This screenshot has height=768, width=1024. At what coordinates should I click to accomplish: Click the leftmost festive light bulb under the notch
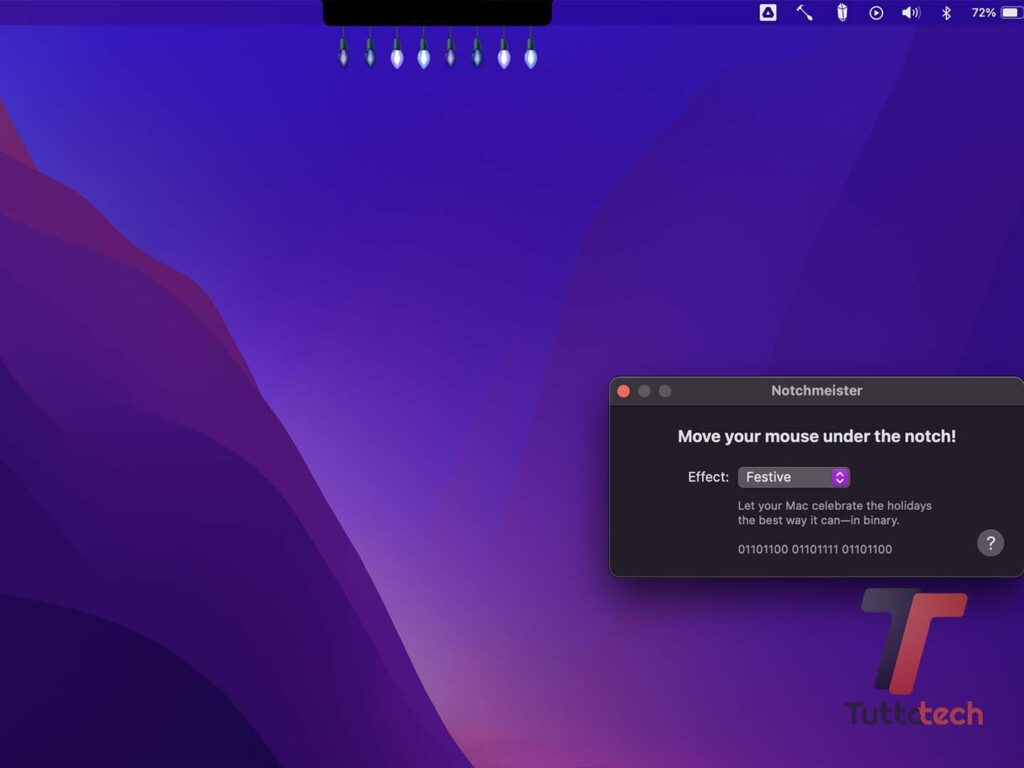pyautogui.click(x=343, y=55)
